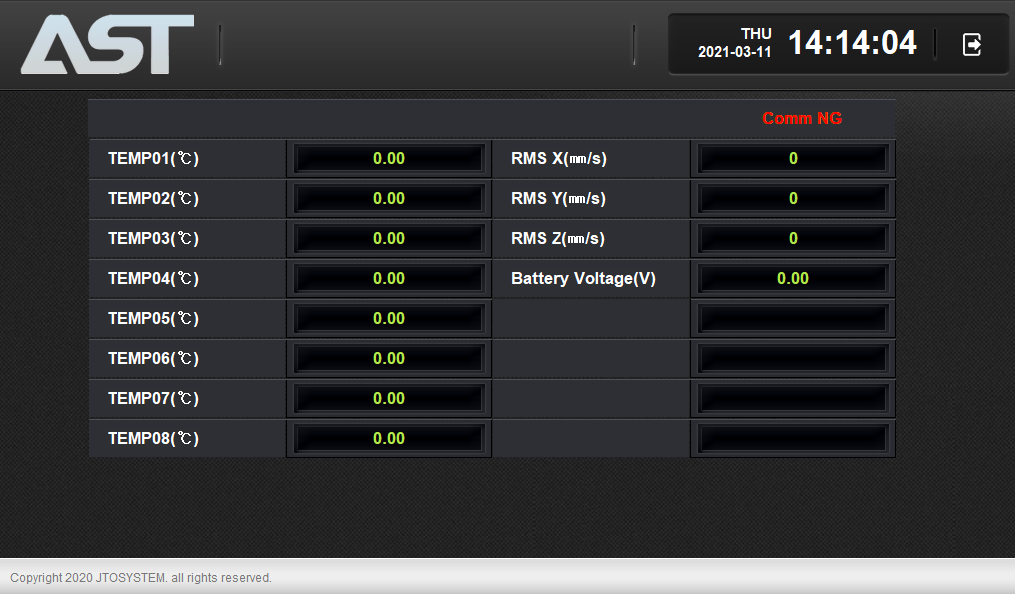
Task: Click the 14:14:04 clock display
Action: point(852,43)
